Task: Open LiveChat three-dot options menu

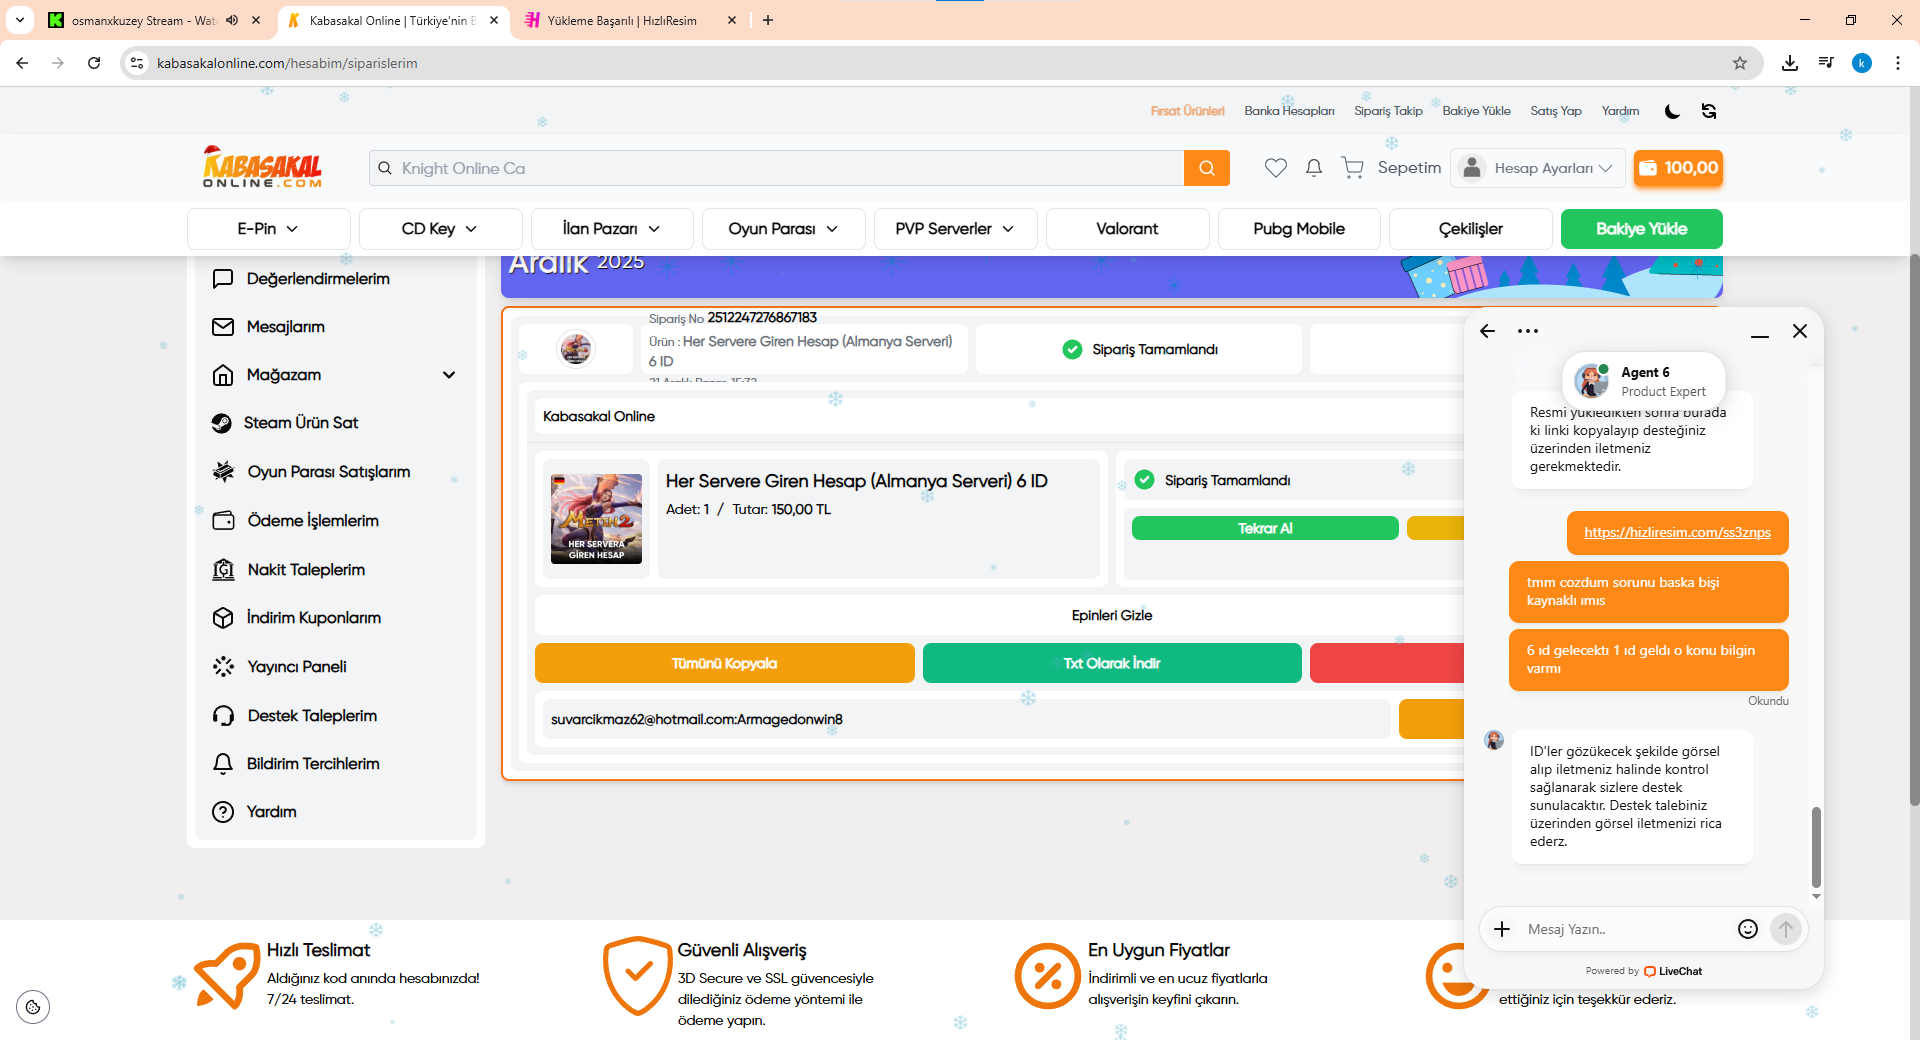Action: tap(1528, 331)
